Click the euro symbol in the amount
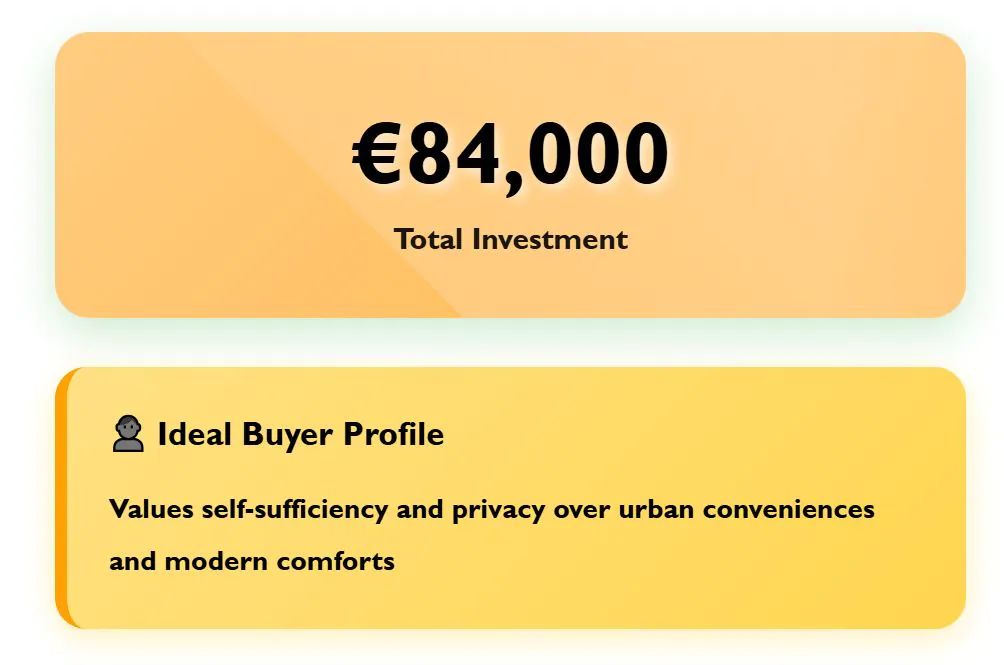This screenshot has height=665, width=1004. (x=378, y=155)
